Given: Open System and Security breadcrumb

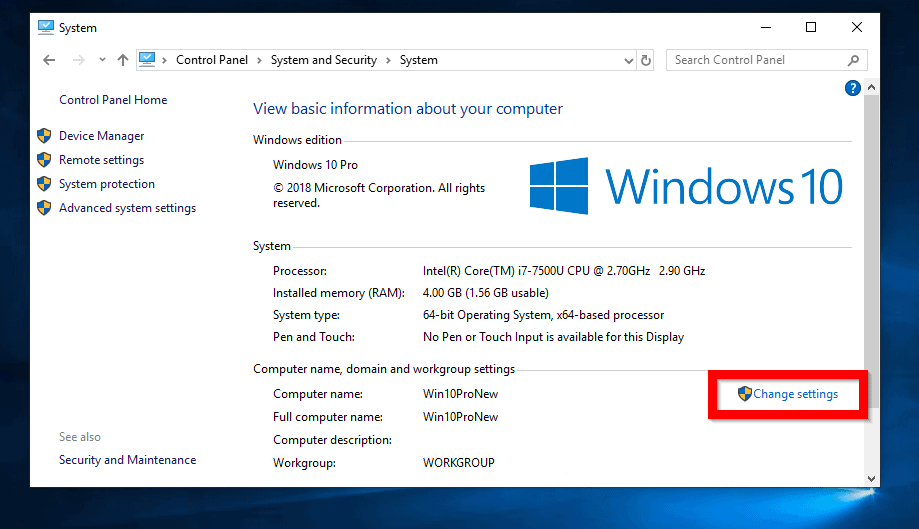Looking at the screenshot, I should pos(324,60).
